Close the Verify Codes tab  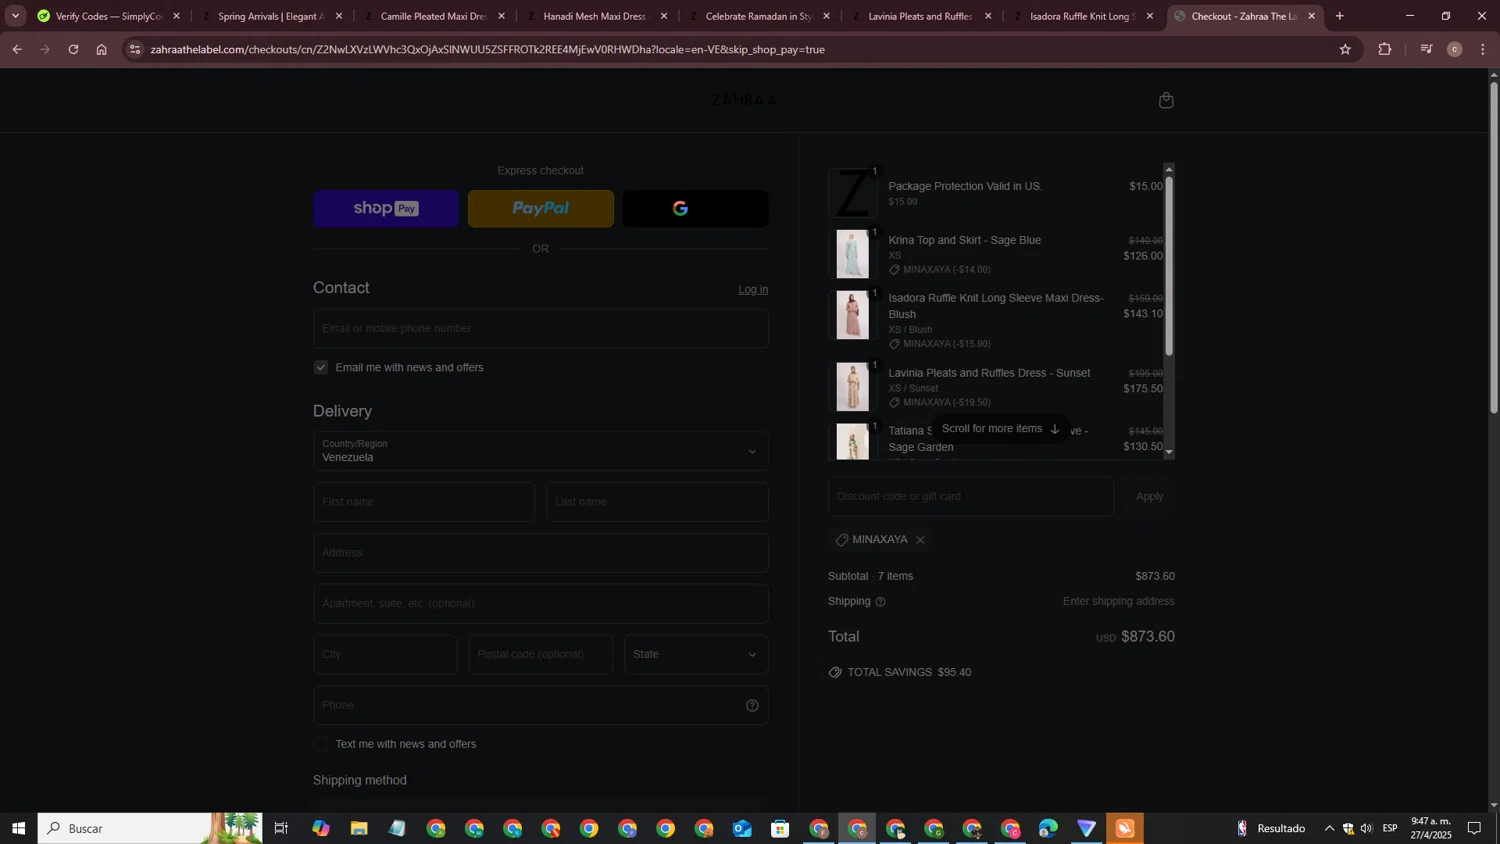(x=177, y=16)
